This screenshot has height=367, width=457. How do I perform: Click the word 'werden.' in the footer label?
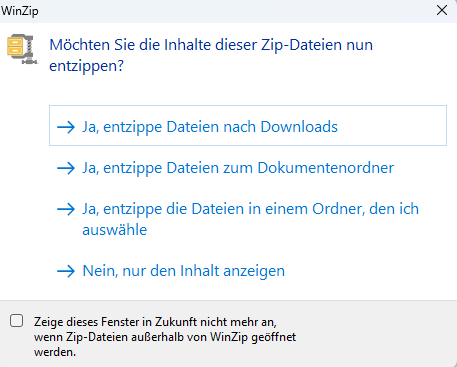[x=55, y=352]
